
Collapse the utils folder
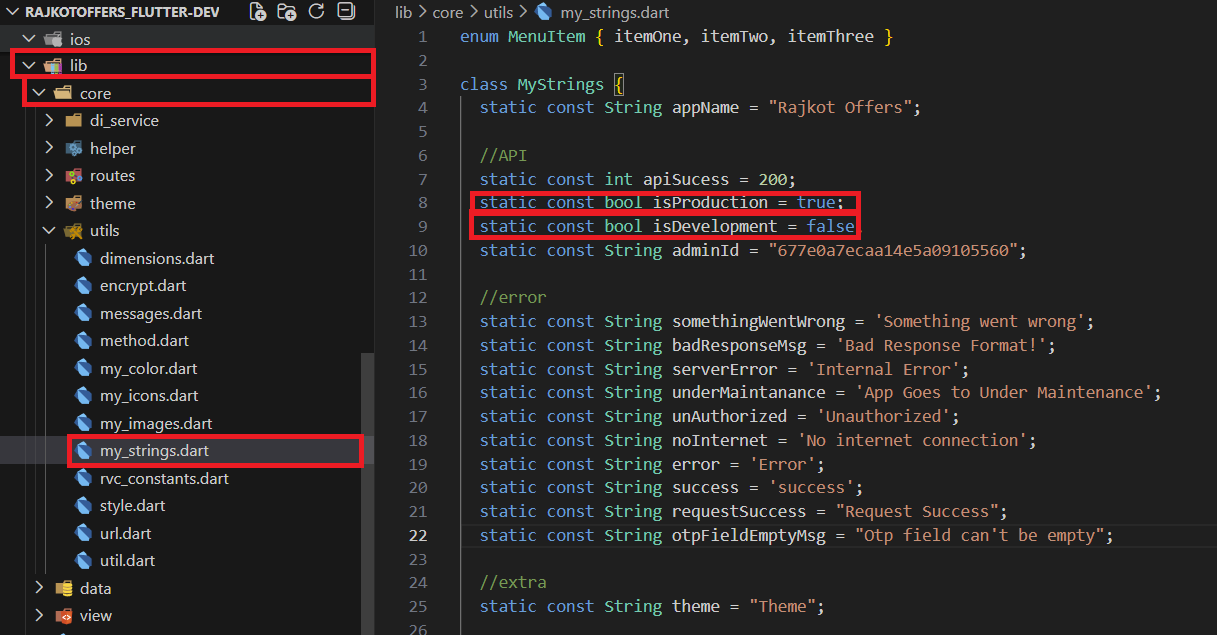[x=49, y=231]
